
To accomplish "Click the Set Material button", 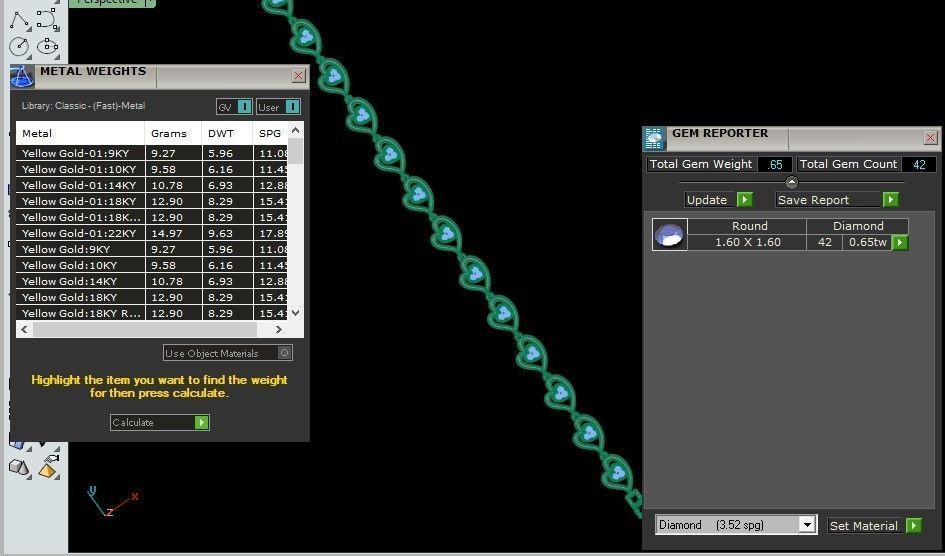I will pos(874,525).
